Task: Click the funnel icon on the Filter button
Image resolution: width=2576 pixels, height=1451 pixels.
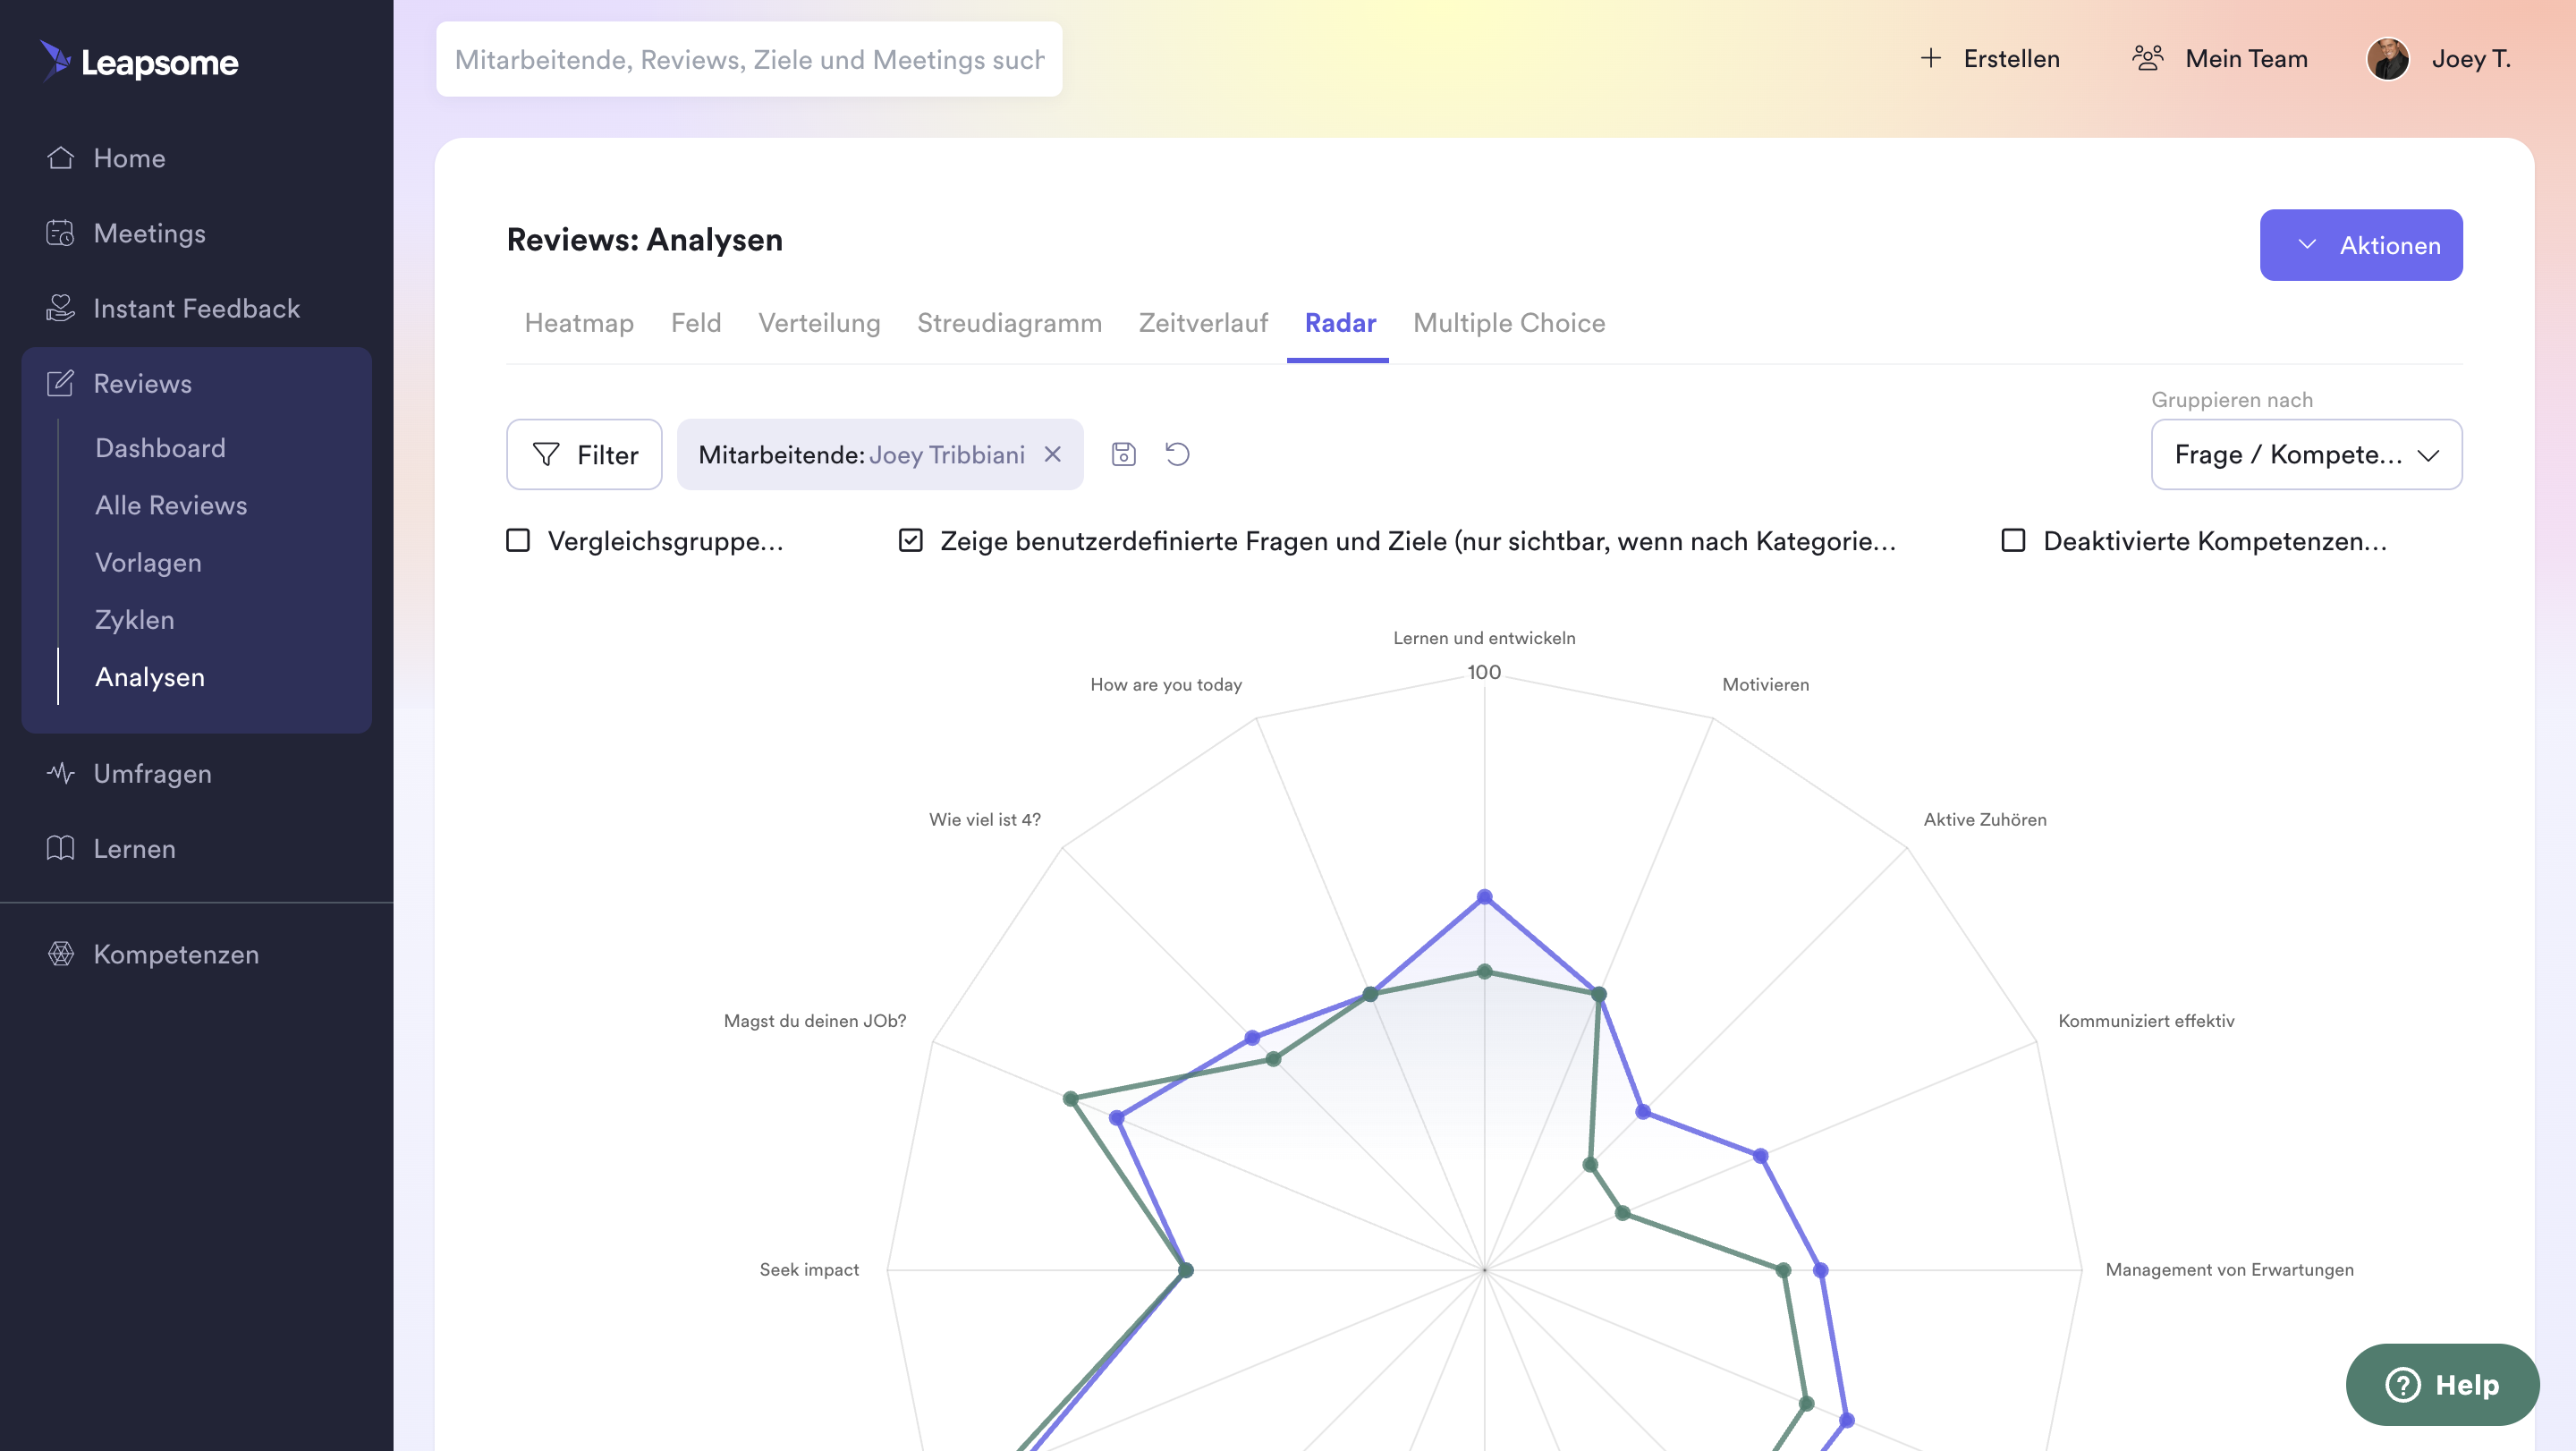Action: point(546,454)
